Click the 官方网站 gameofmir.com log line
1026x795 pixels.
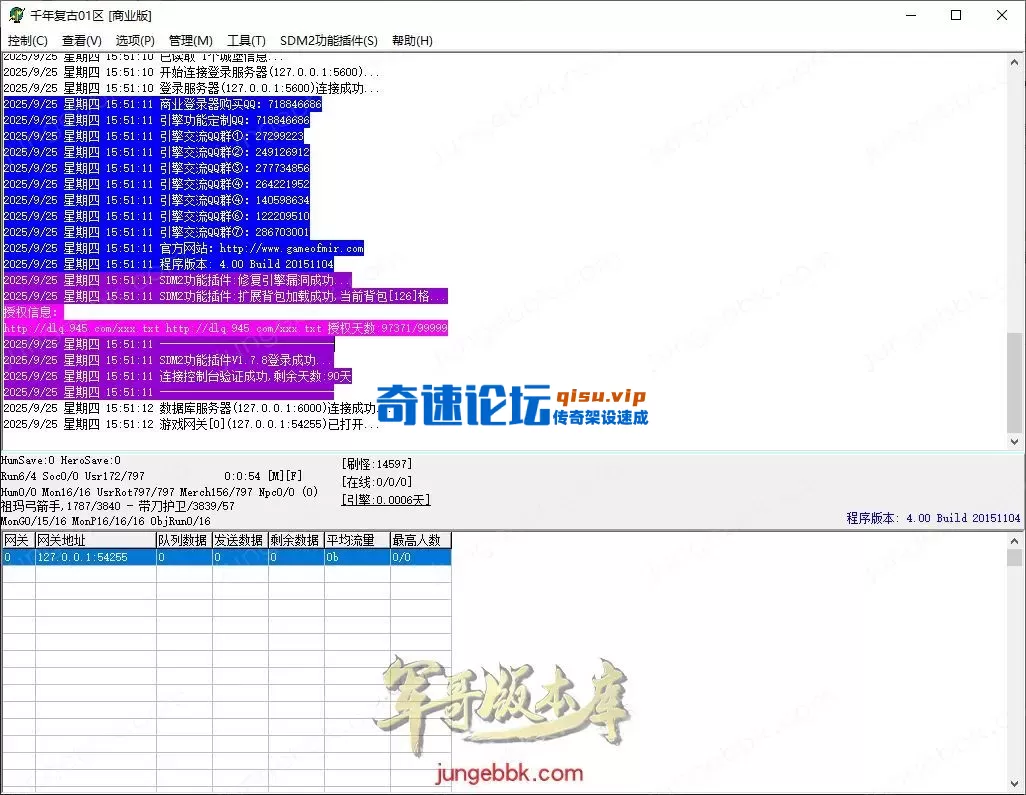coord(183,248)
